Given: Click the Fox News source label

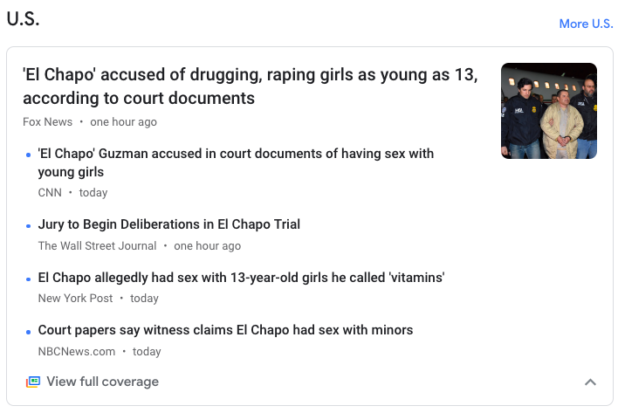Looking at the screenshot, I should 48,122.
